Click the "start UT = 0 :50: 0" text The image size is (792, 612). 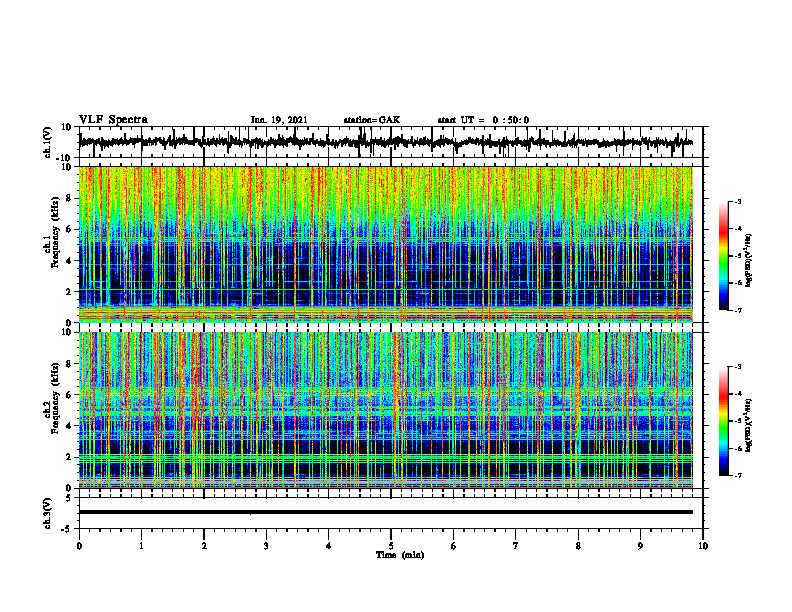(483, 120)
